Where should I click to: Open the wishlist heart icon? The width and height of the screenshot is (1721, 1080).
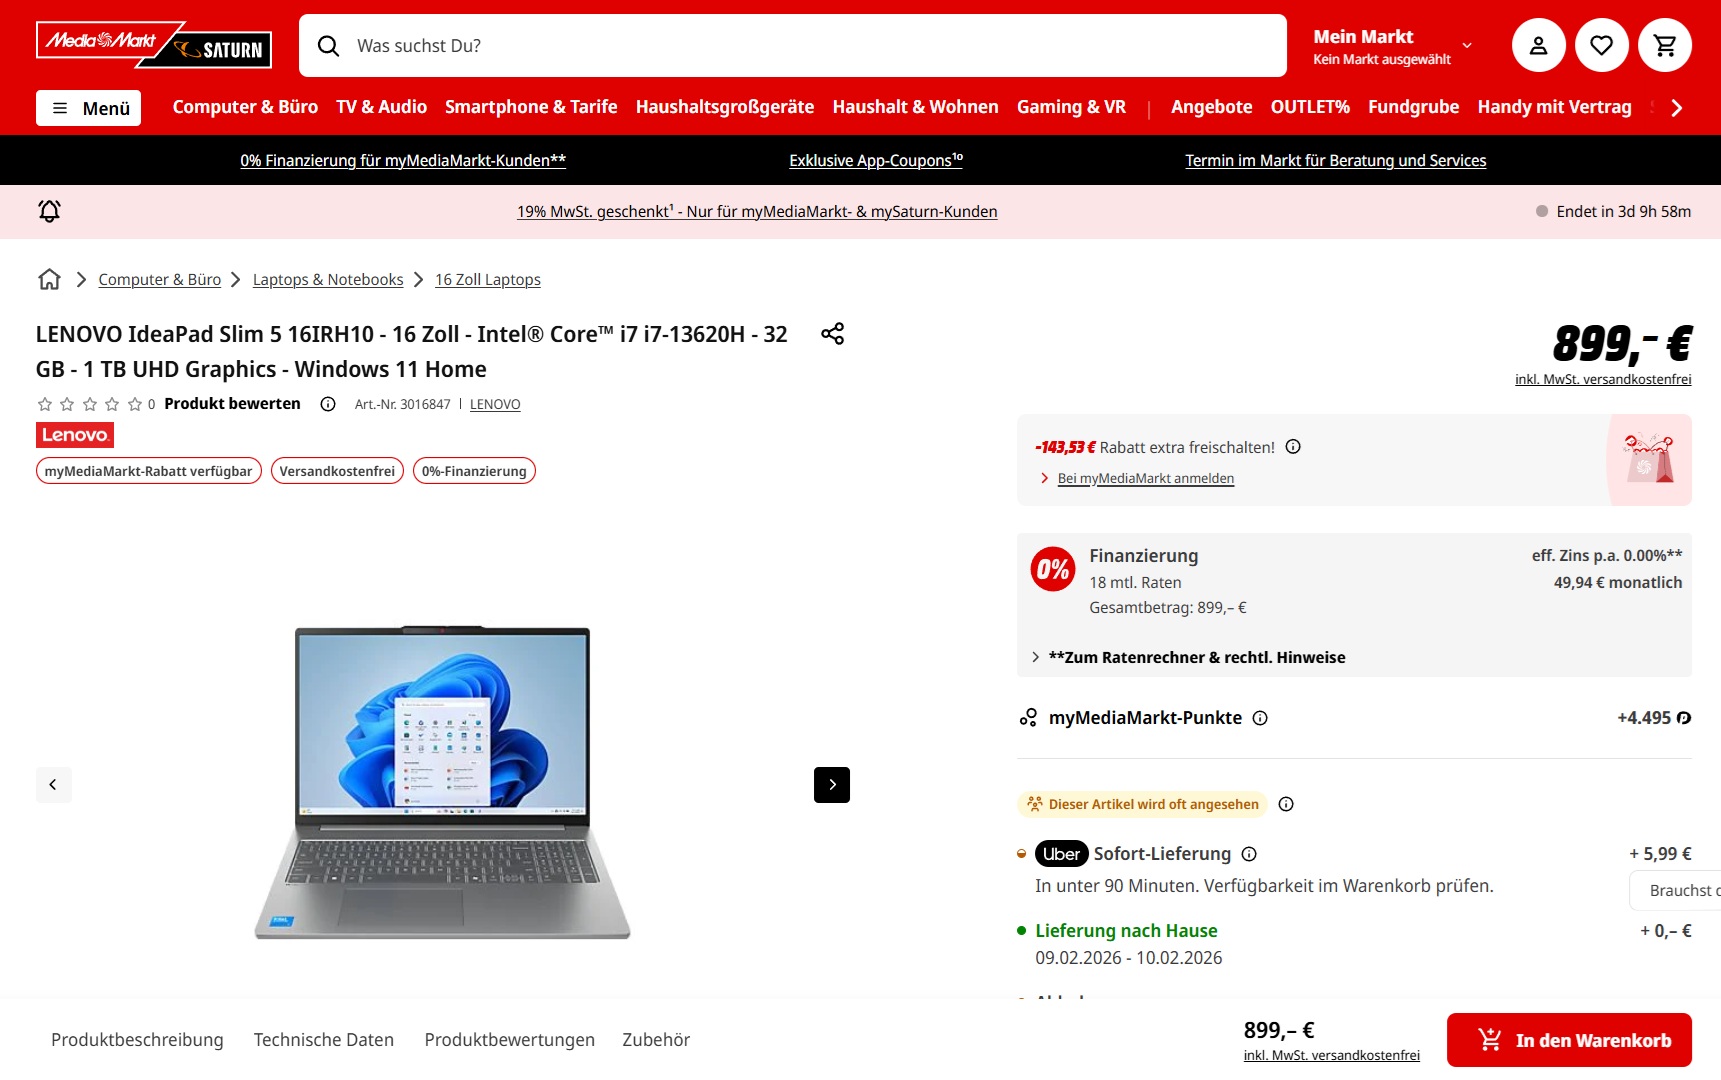coord(1601,45)
